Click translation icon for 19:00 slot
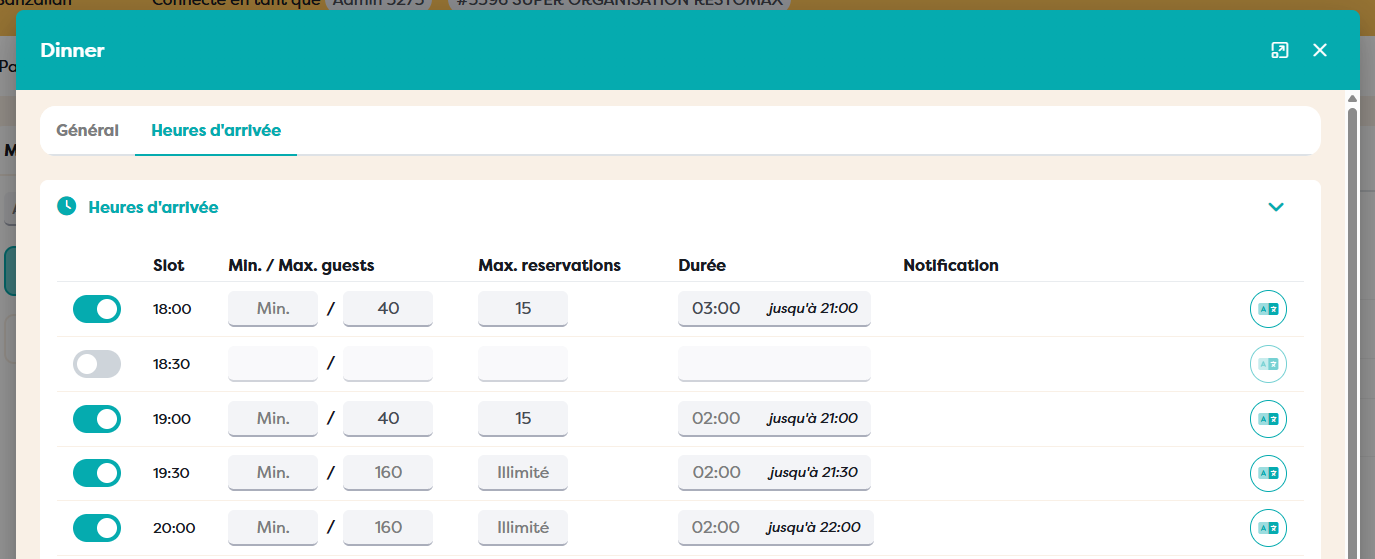The image size is (1375, 559). (x=1268, y=418)
